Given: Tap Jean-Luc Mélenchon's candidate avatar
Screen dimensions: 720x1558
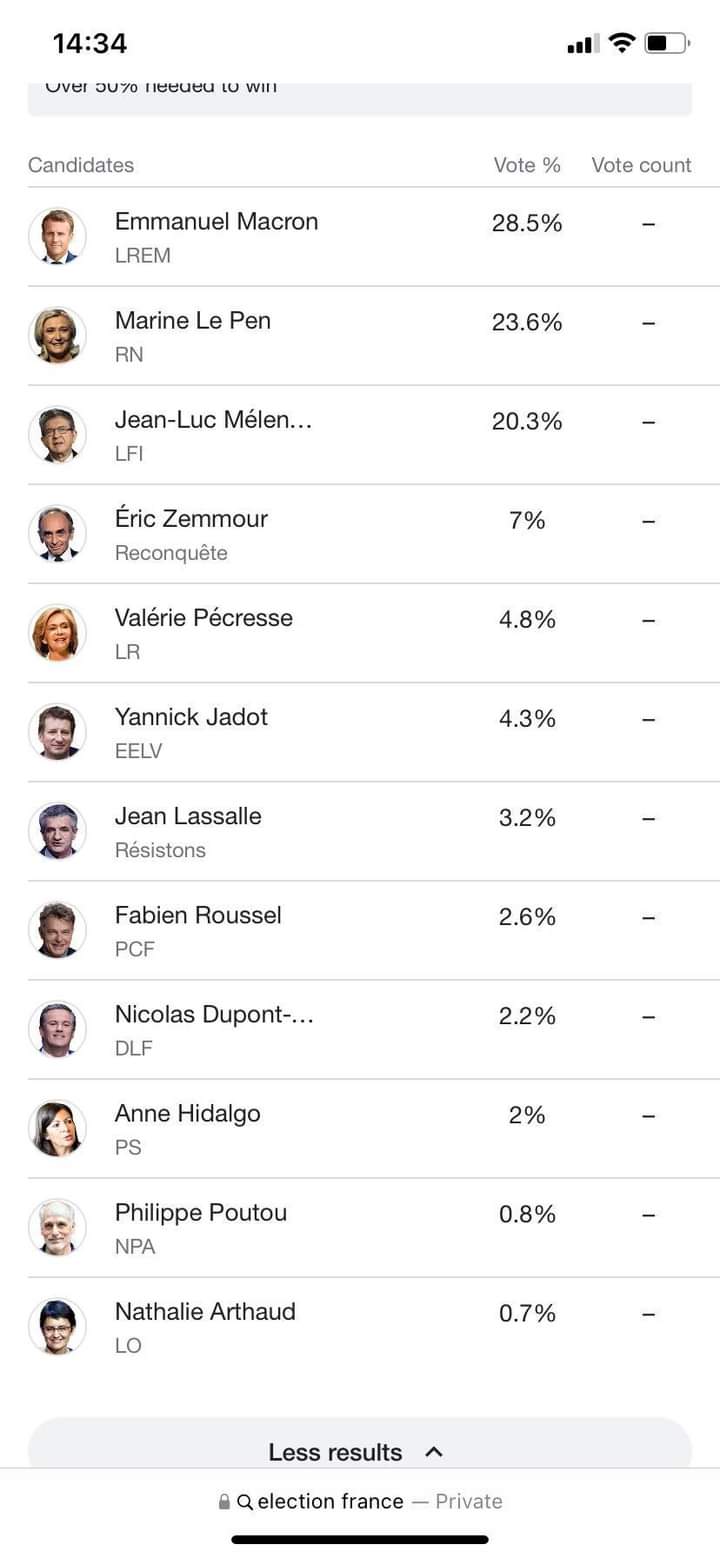Looking at the screenshot, I should (x=57, y=434).
